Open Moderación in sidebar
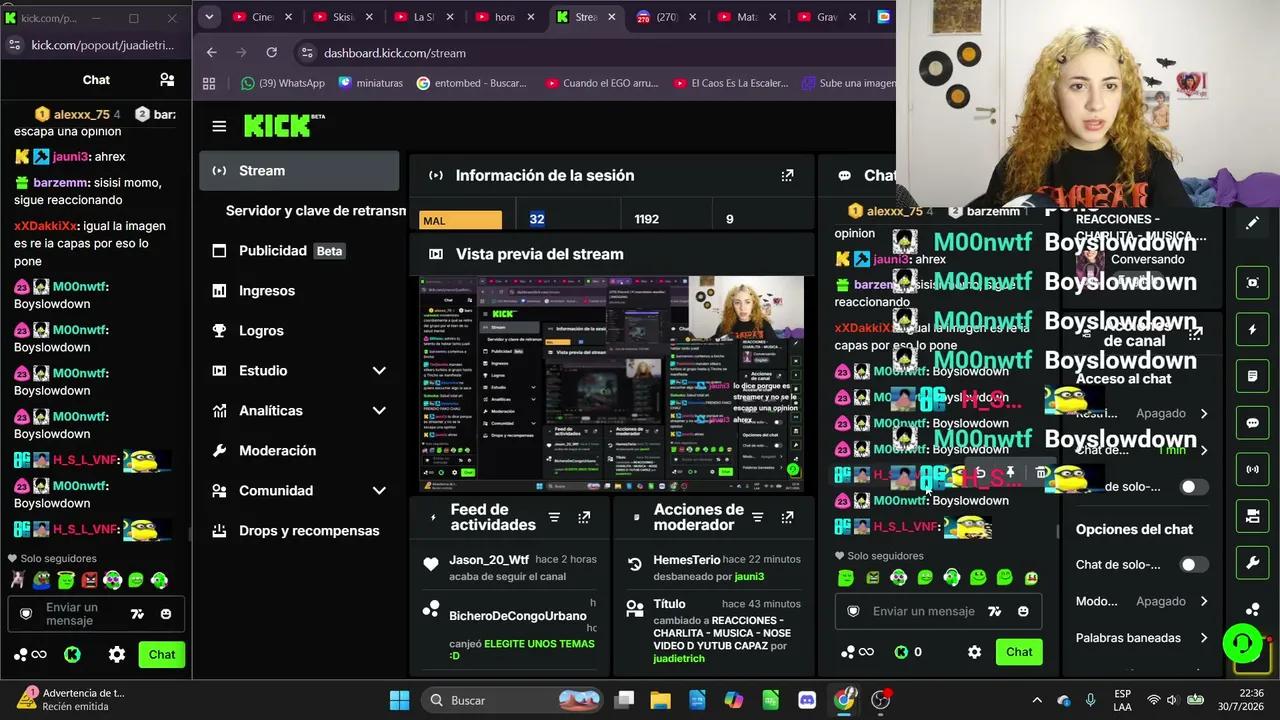Screen dimensions: 1280x720 299,451
